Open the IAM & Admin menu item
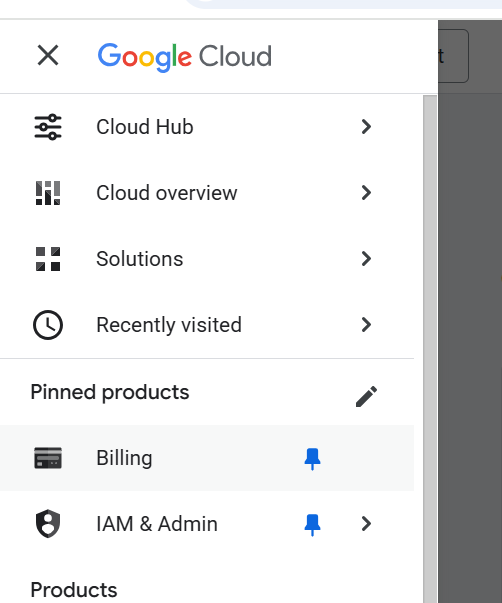 pos(207,524)
